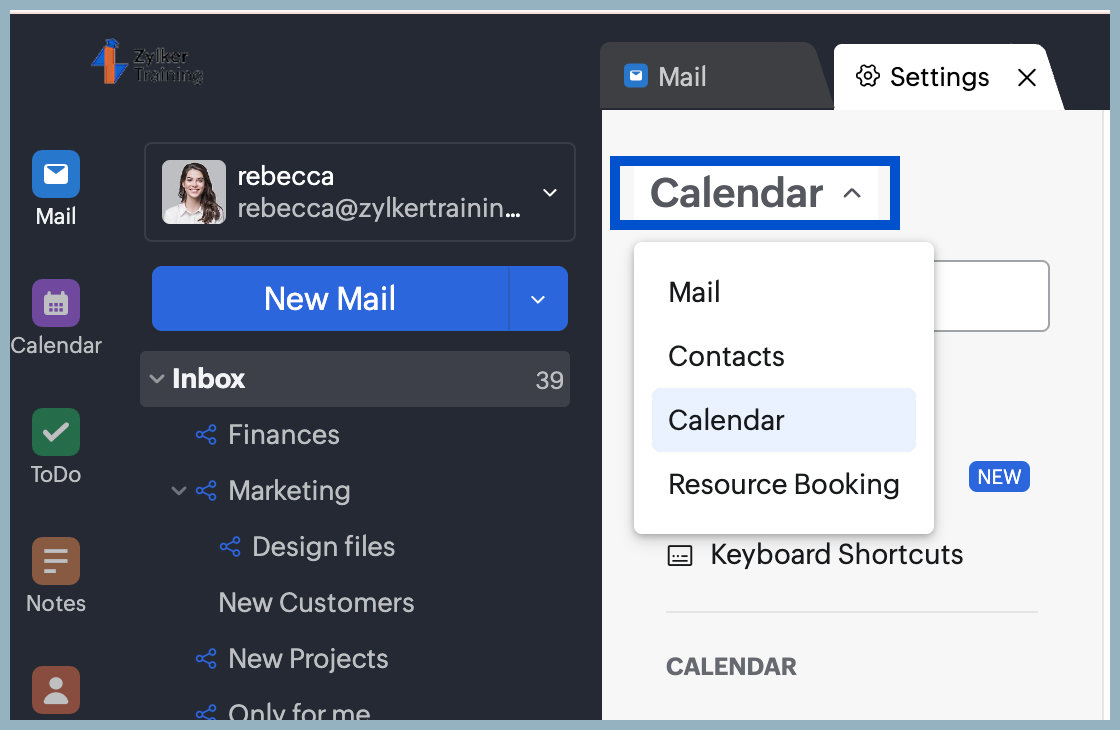Collapse the Inbox folder chevron
The height and width of the screenshot is (730, 1120).
(x=157, y=379)
